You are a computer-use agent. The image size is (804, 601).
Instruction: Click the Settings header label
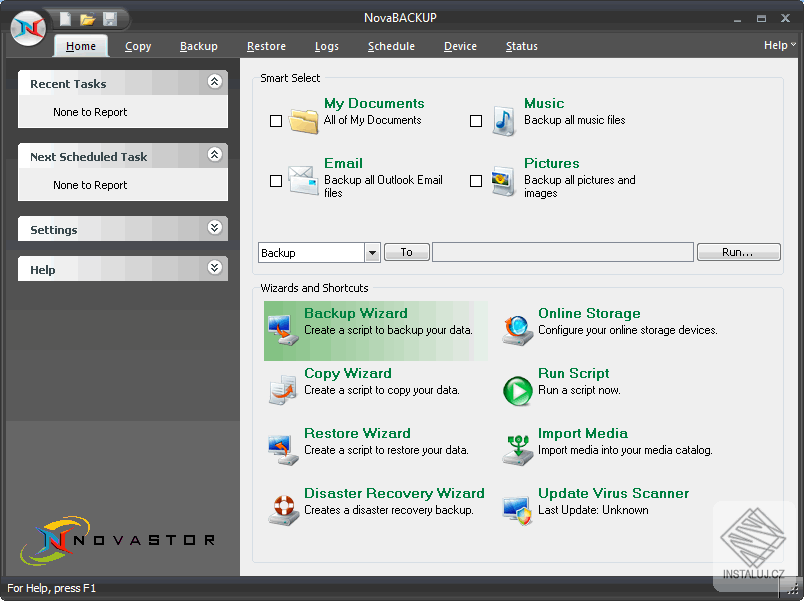click(x=54, y=230)
